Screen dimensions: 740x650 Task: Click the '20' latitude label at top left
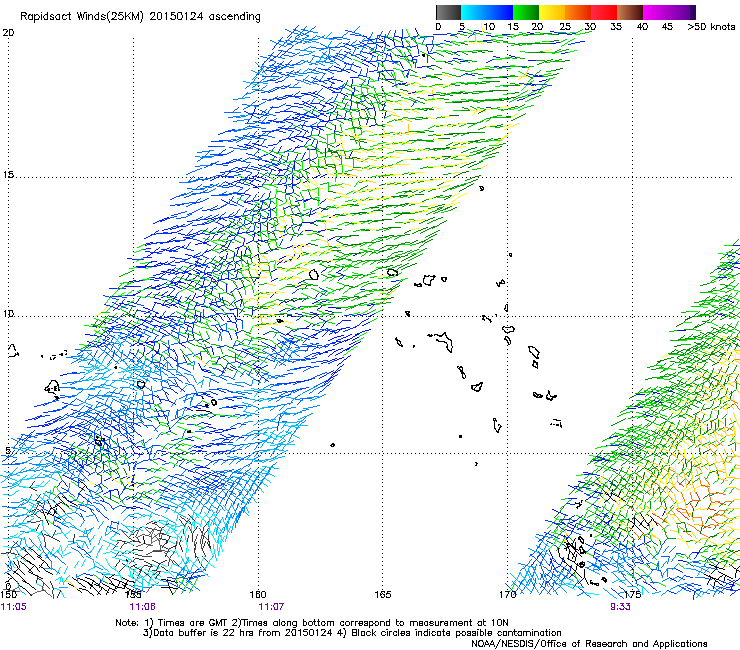8,33
